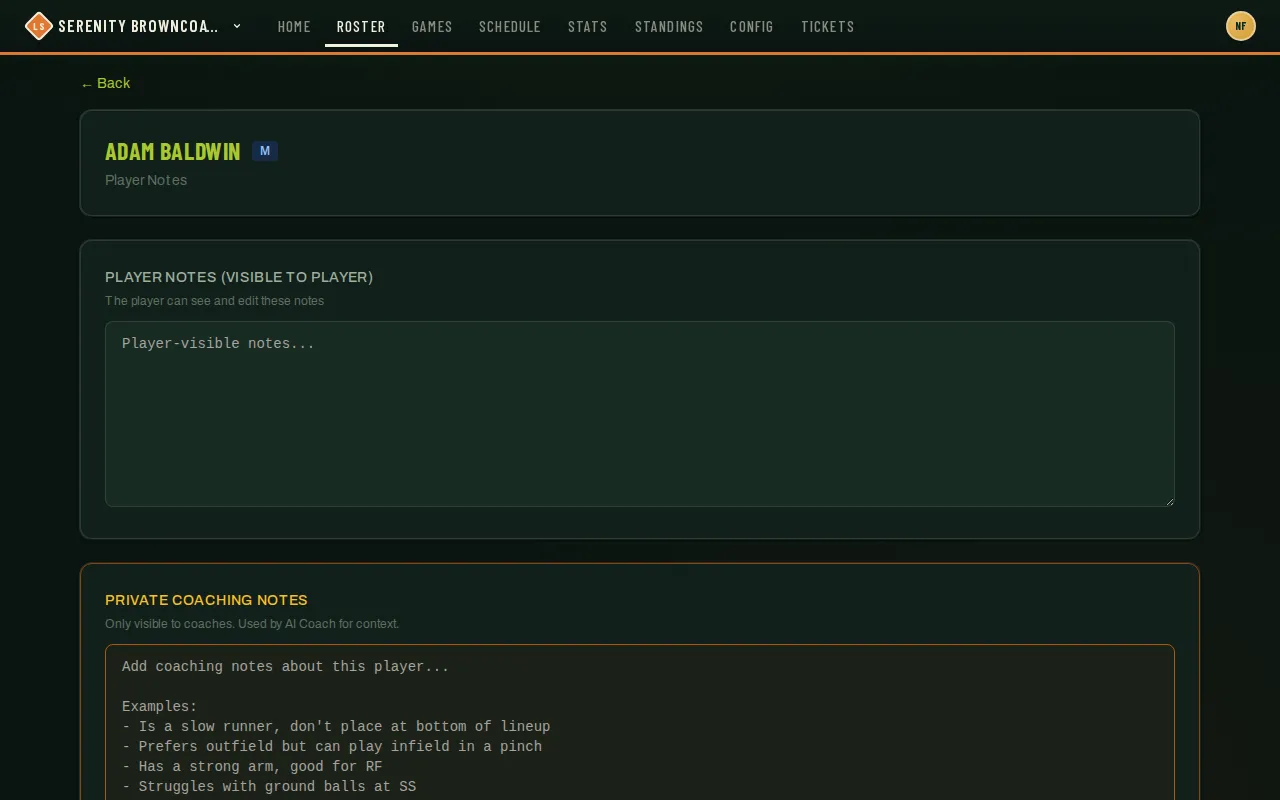Viewport: 1280px width, 800px height.
Task: Go to the Home tab
Action: pos(294,27)
